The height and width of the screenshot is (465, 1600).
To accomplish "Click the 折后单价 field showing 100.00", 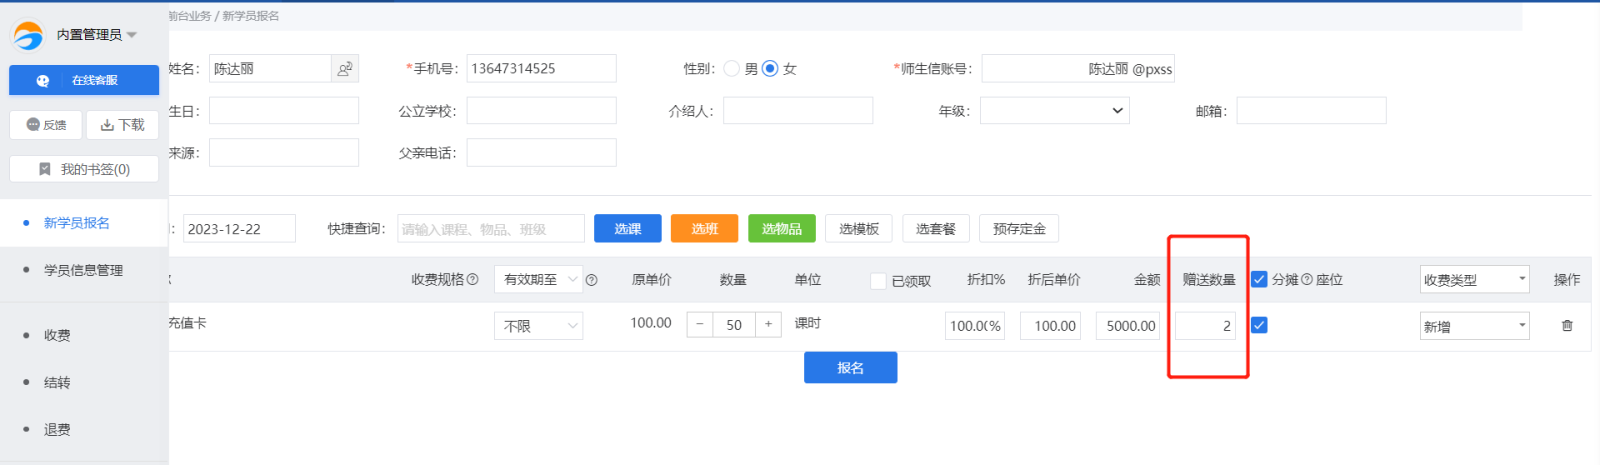I will click(1051, 326).
